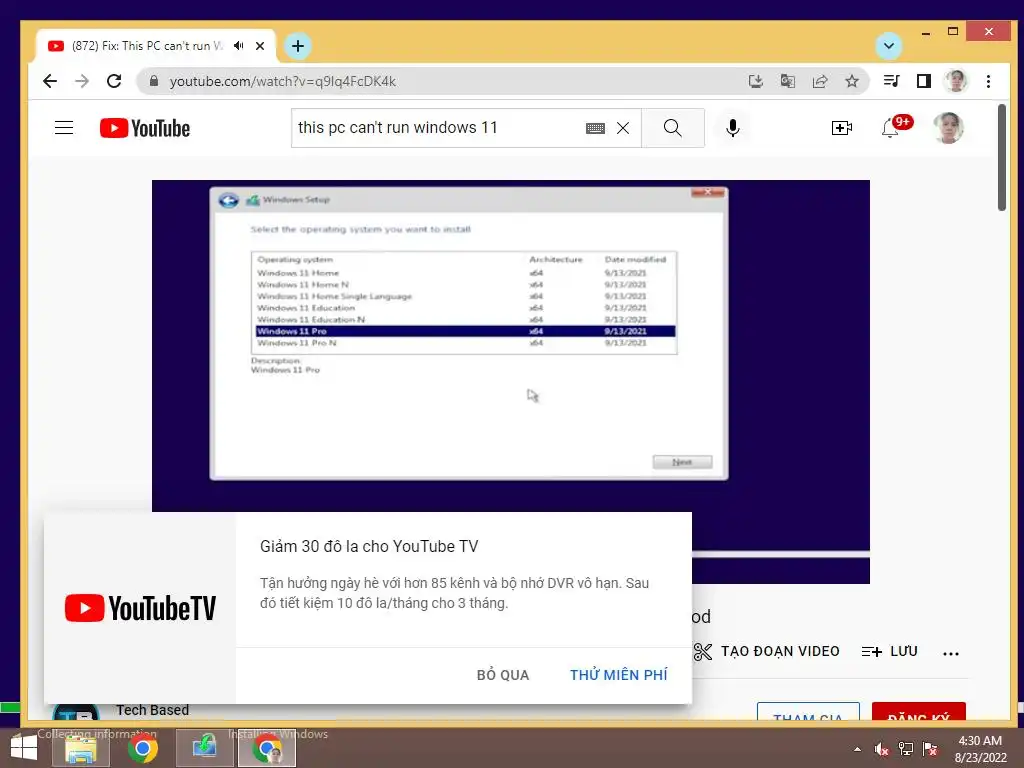Open the Windows installer taskbar icon
This screenshot has height=768, width=1024.
click(x=204, y=748)
